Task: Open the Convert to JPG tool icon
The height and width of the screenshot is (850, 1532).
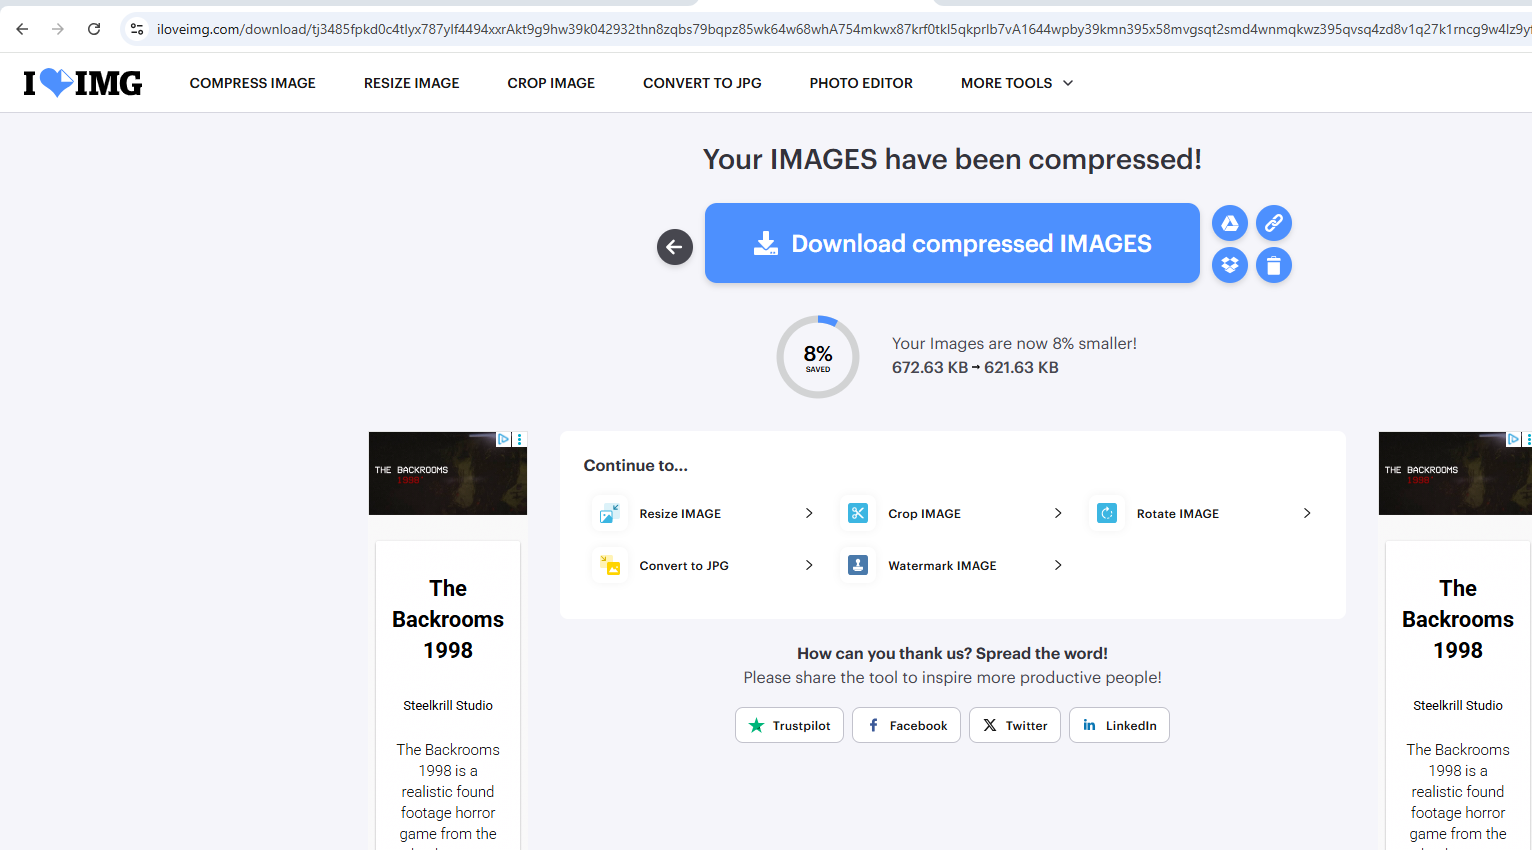Action: pyautogui.click(x=610, y=565)
